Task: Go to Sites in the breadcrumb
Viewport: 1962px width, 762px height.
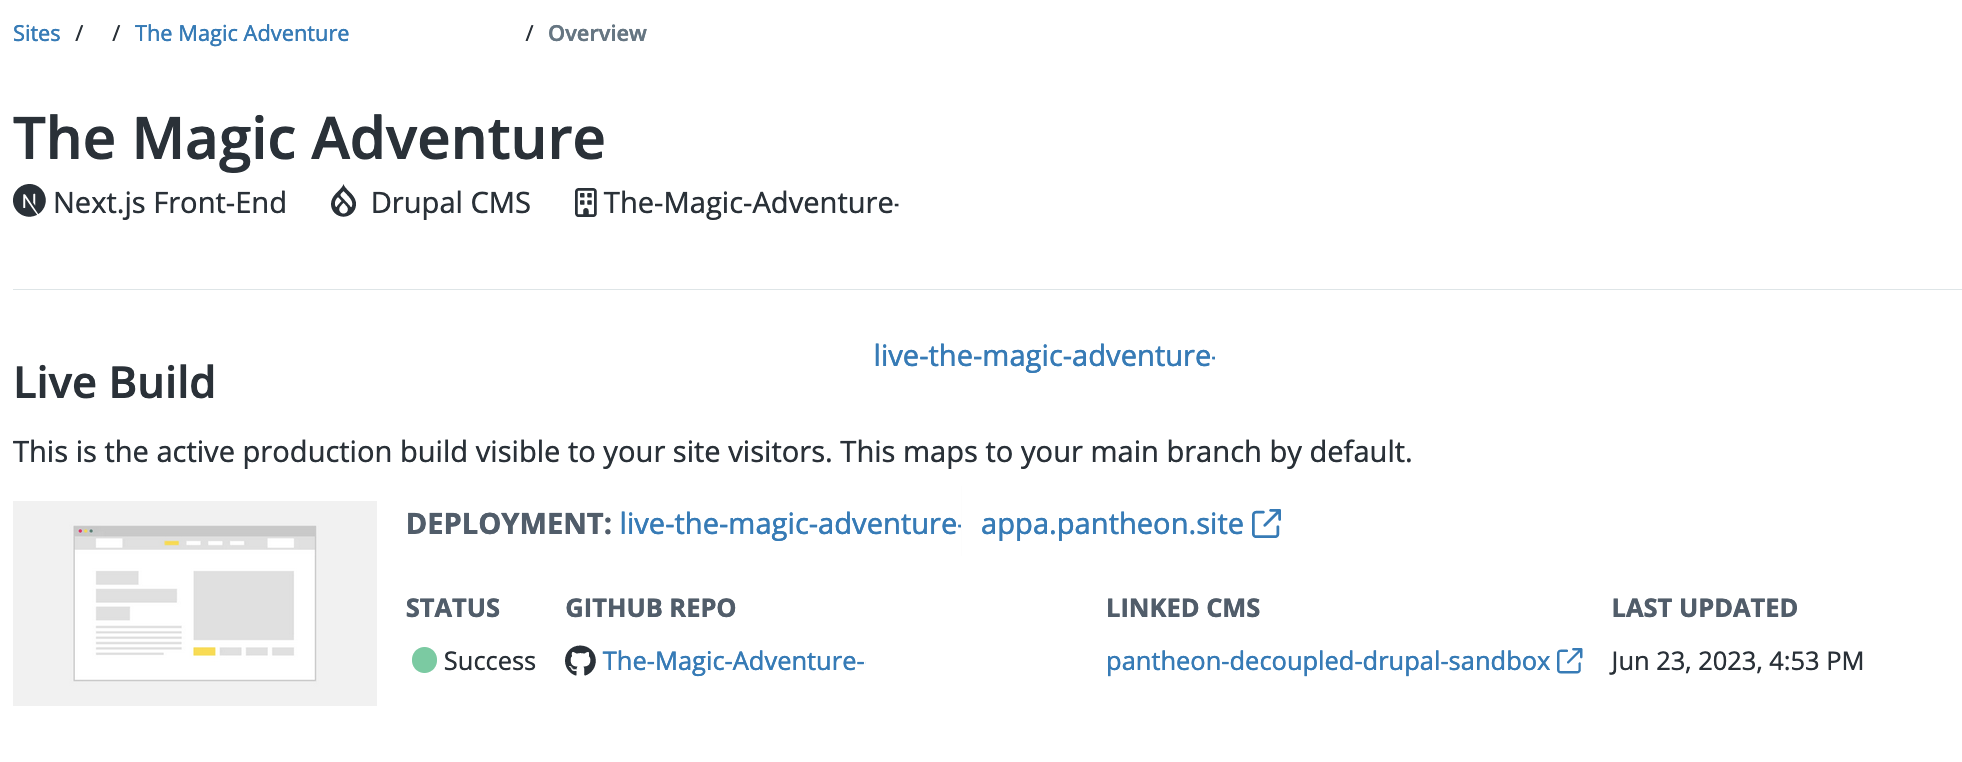Action: click(x=37, y=33)
